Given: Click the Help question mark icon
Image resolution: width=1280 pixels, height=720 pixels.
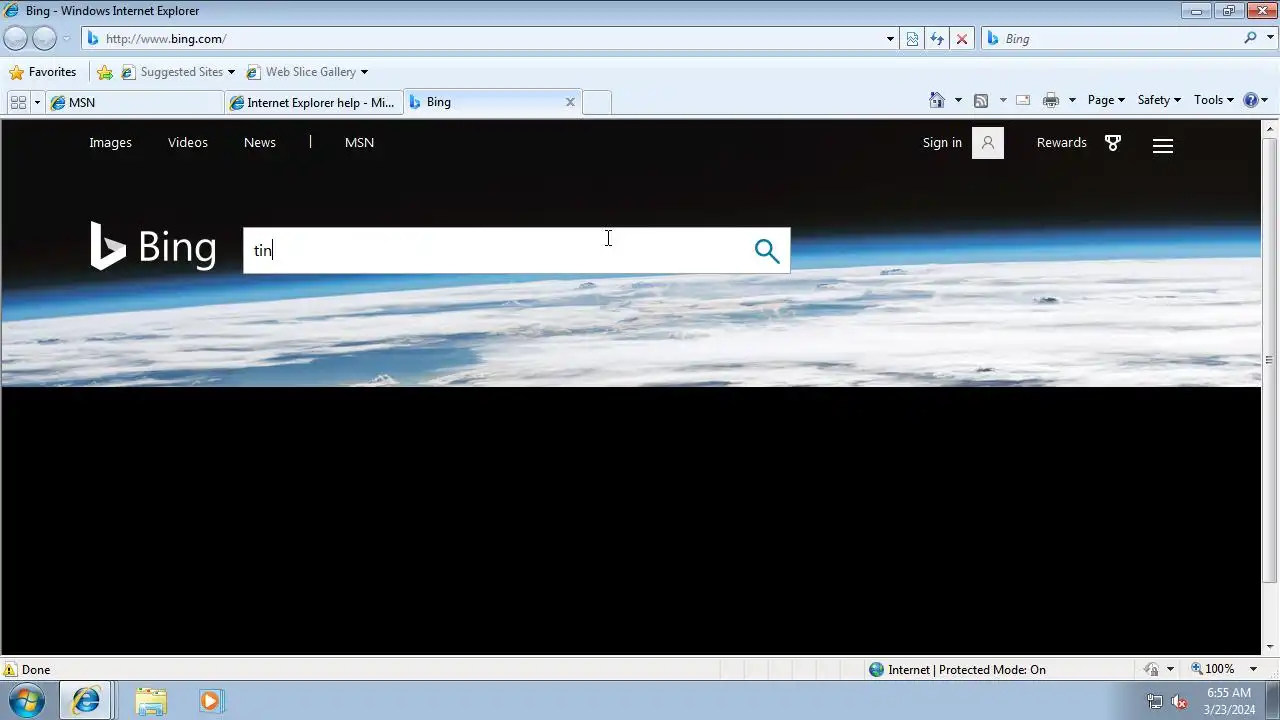Looking at the screenshot, I should coord(1250,100).
